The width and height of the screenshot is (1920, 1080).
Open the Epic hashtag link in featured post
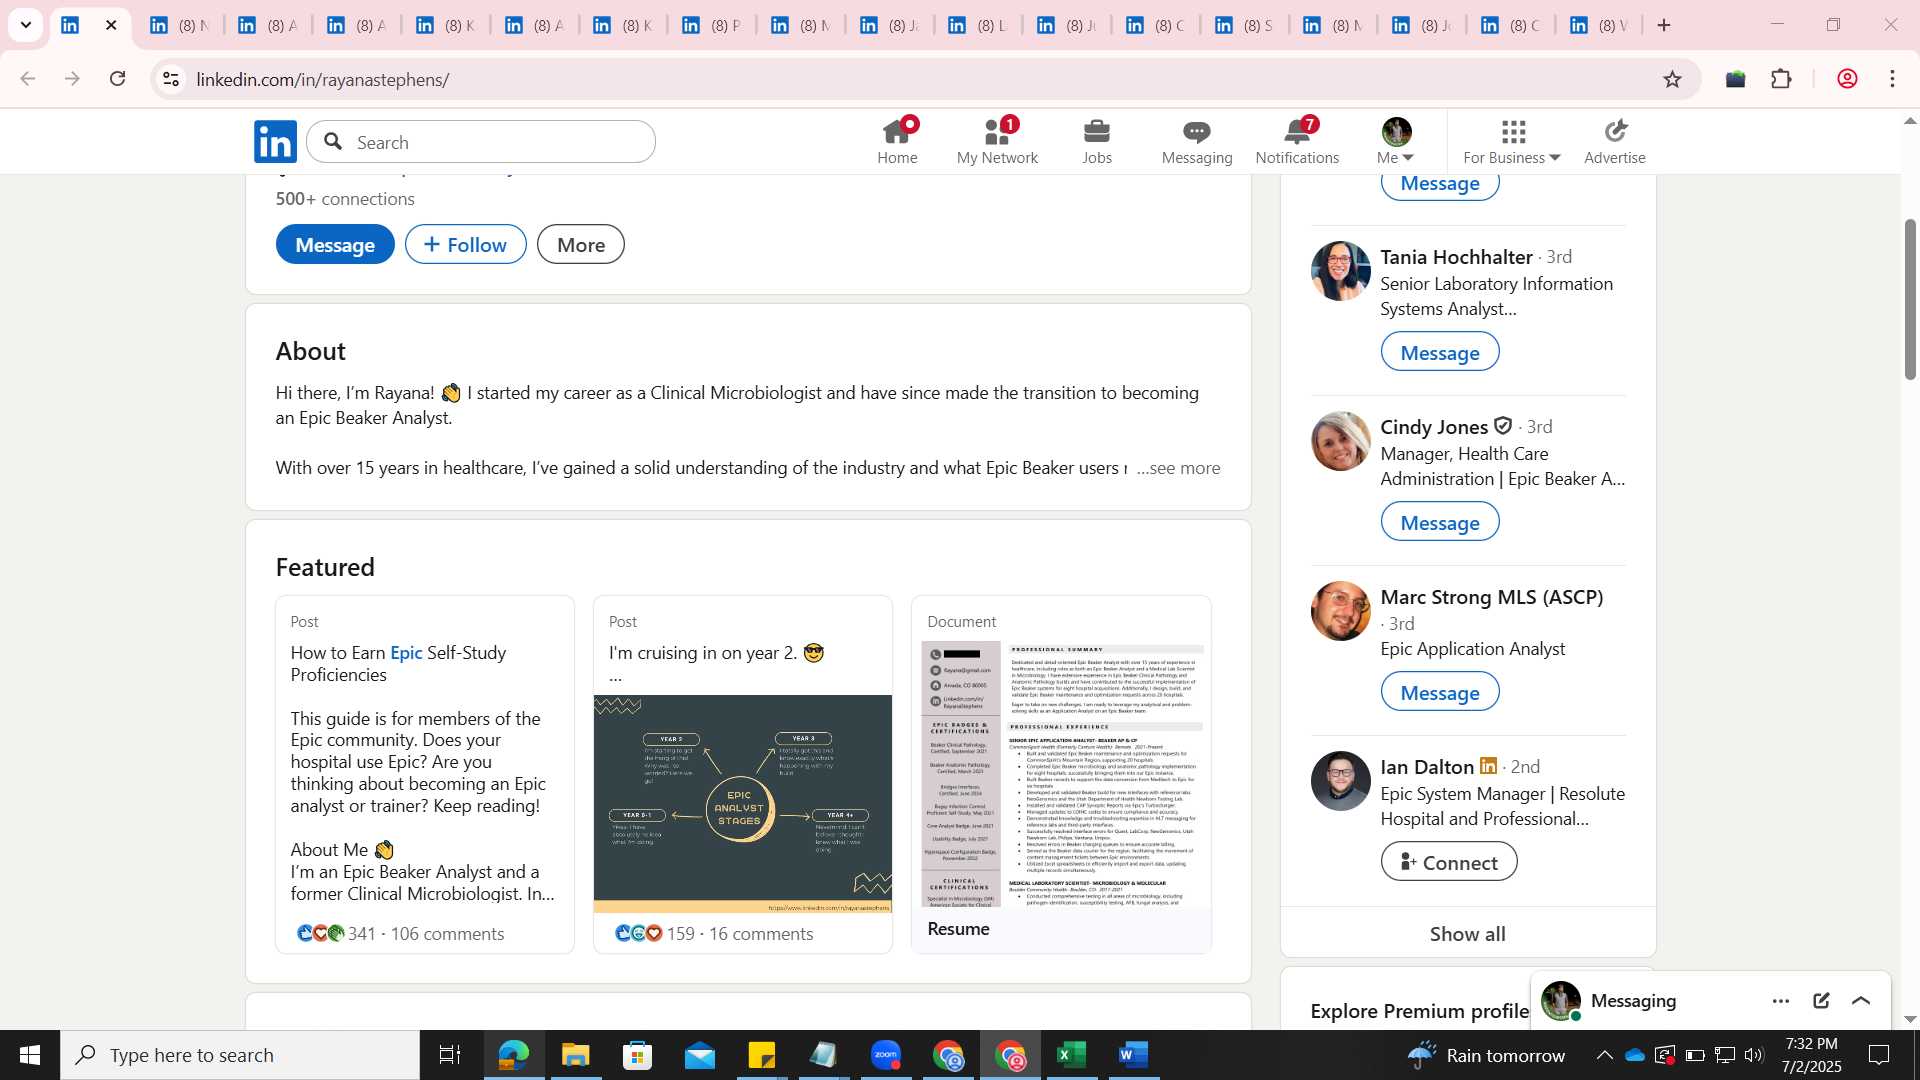pyautogui.click(x=406, y=653)
